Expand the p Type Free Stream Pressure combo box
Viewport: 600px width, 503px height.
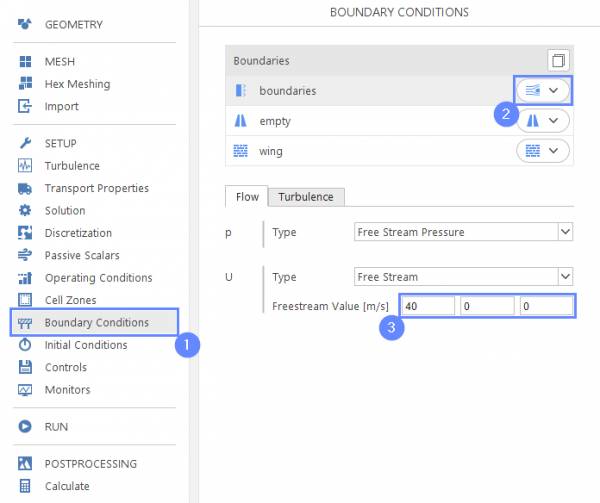coord(465,232)
